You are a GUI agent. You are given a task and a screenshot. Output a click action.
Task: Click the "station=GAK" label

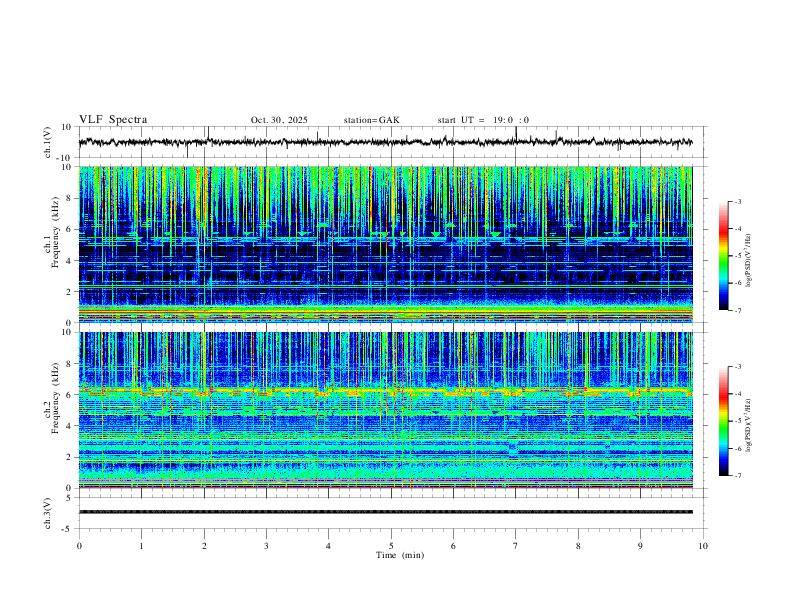[371, 120]
